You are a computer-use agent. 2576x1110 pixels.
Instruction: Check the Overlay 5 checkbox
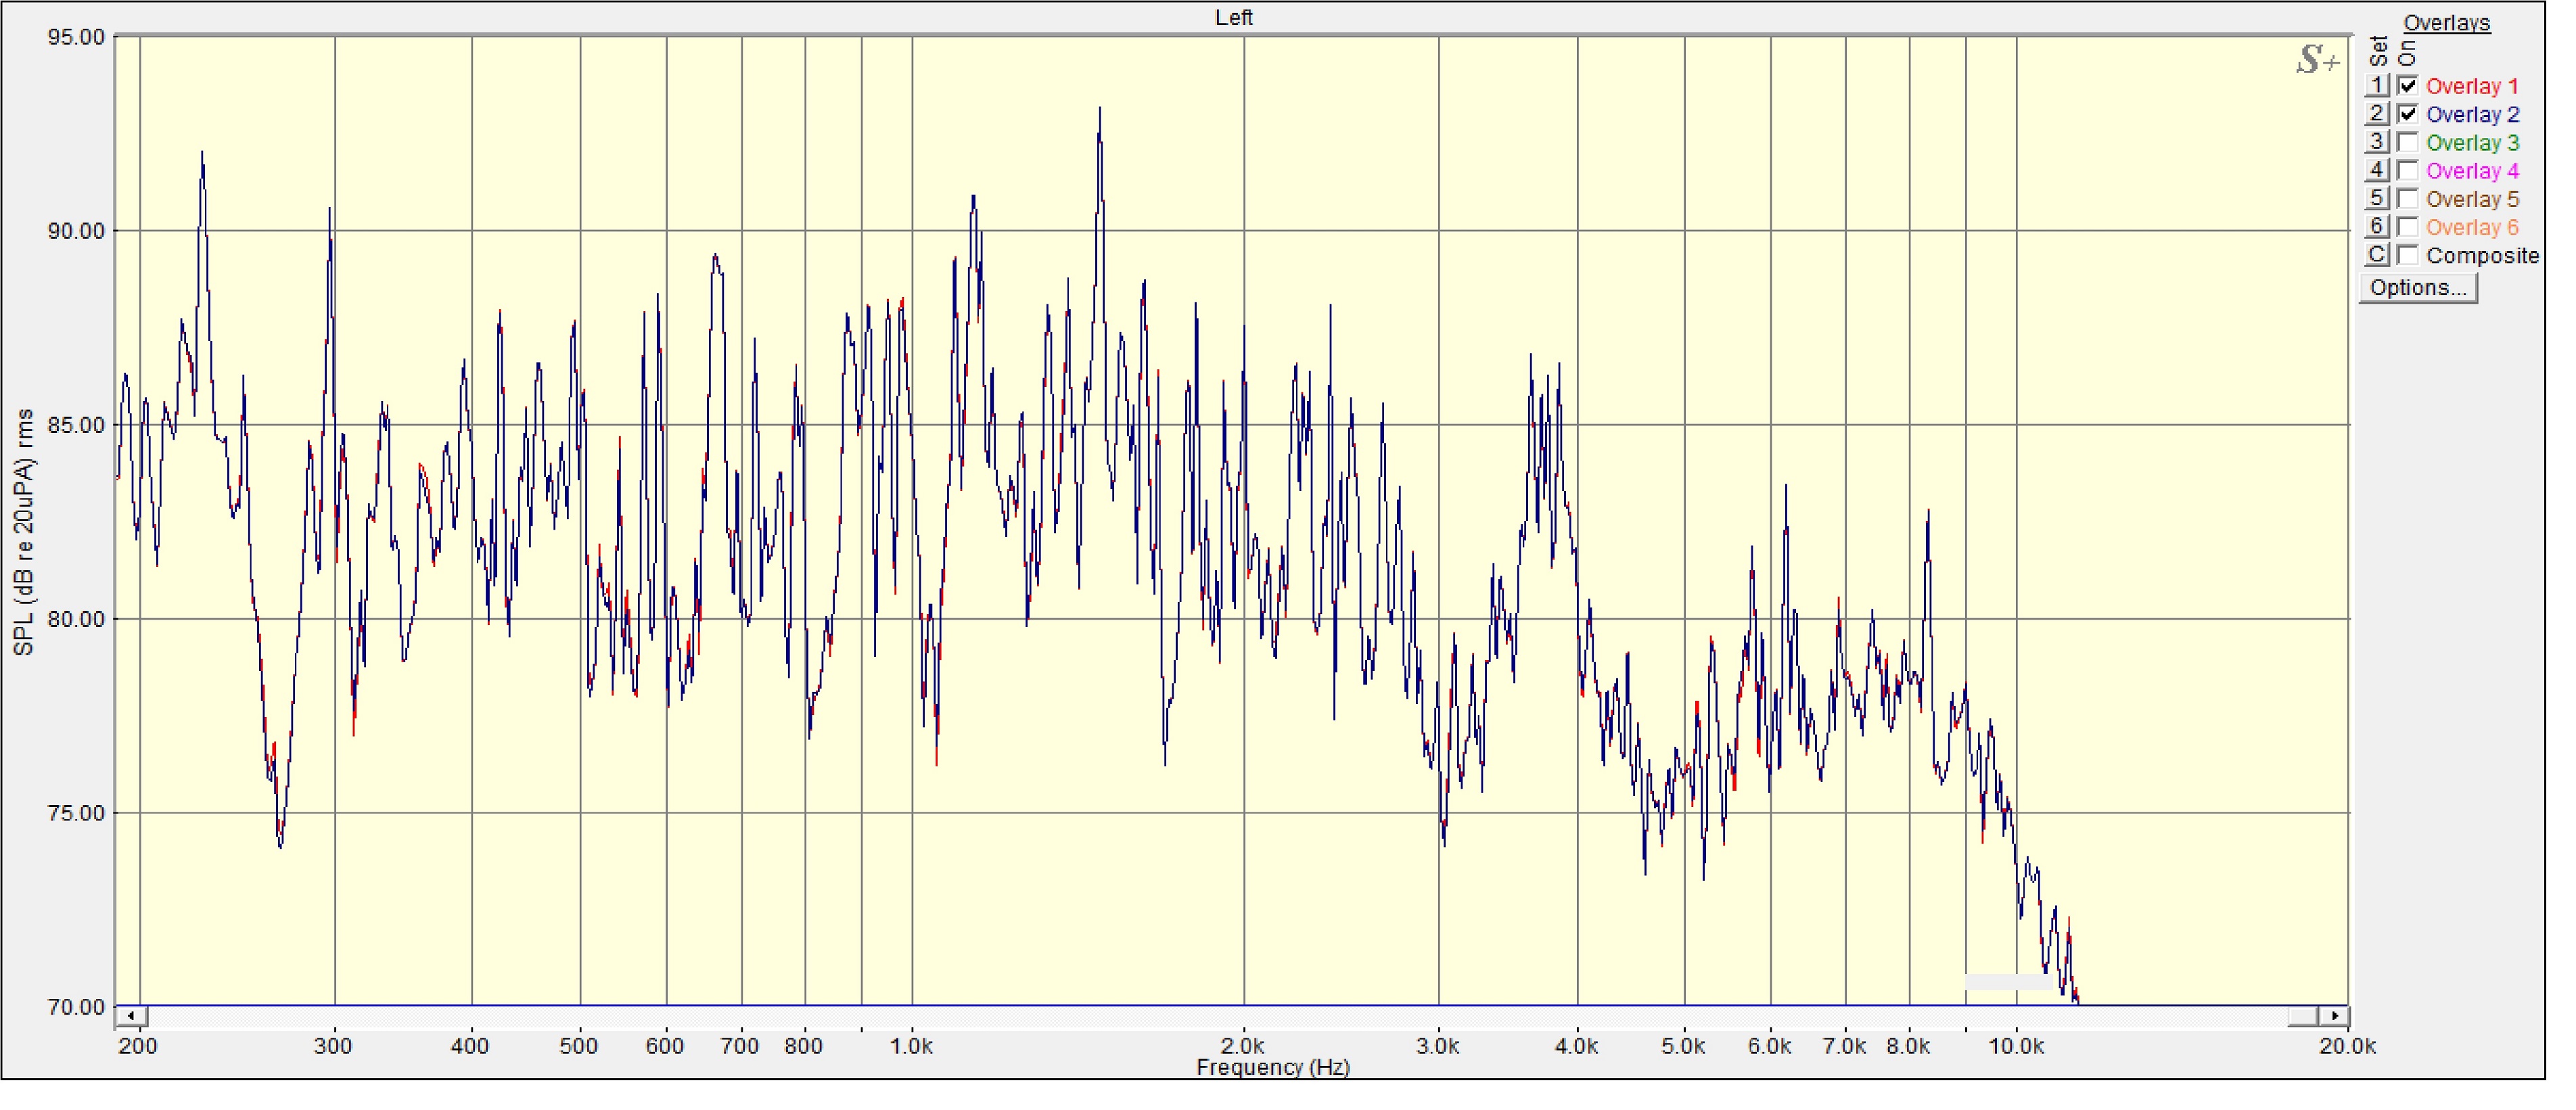coord(2407,199)
